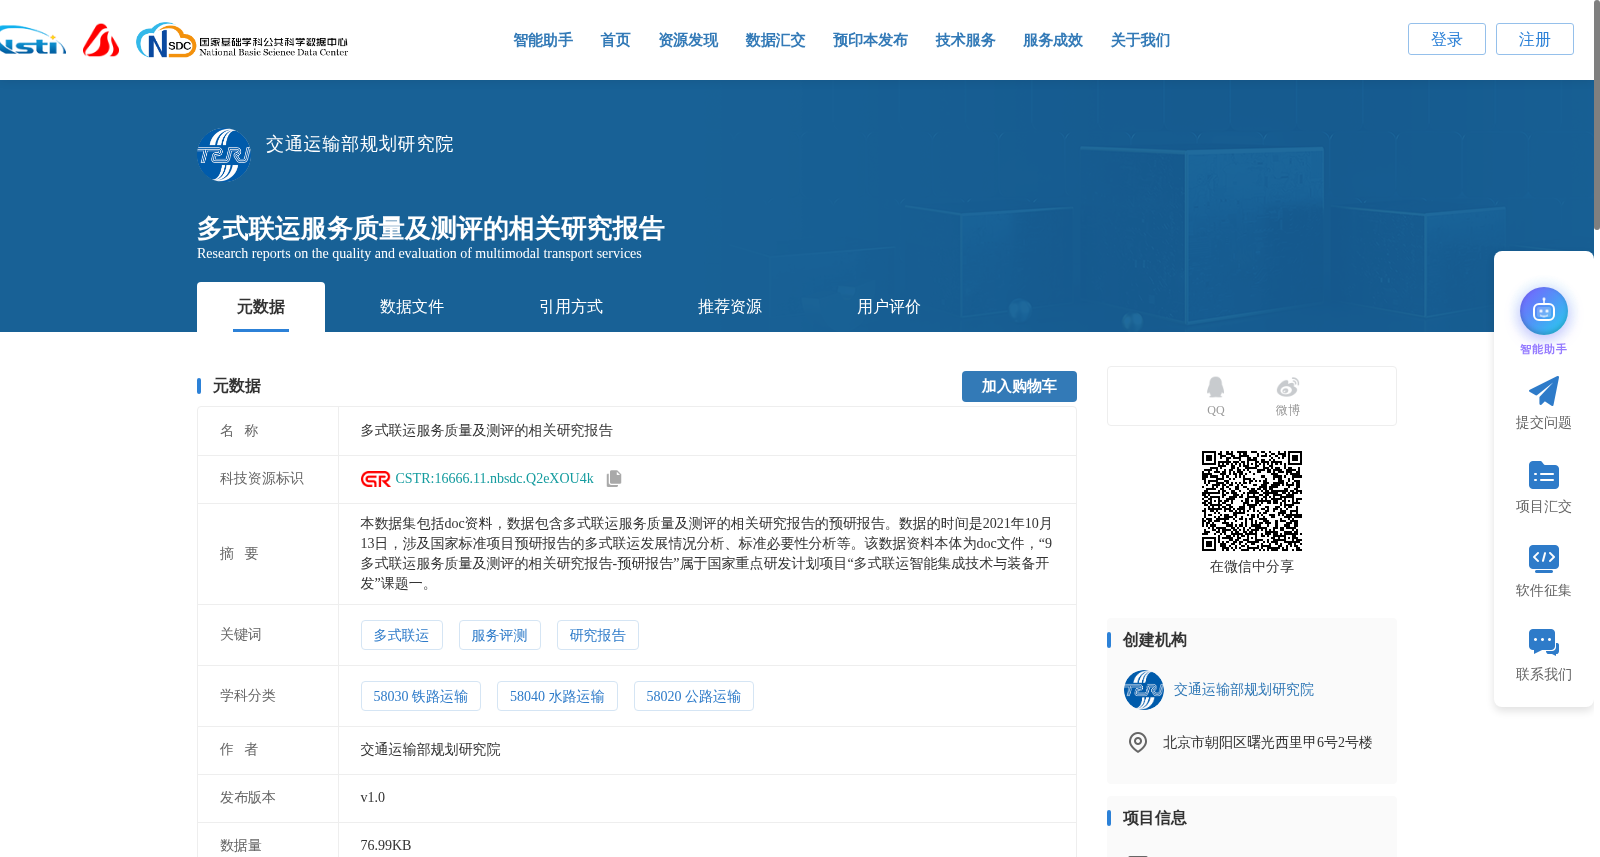
Task: Open the 资源发现 menu item
Action: click(x=688, y=40)
